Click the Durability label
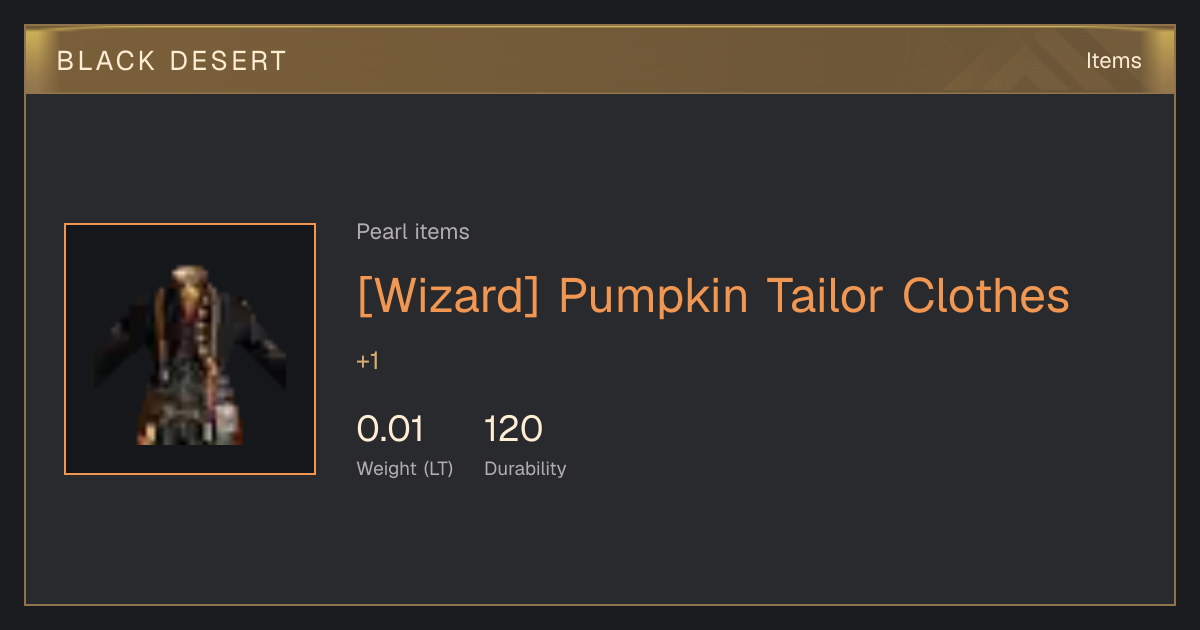 click(525, 469)
